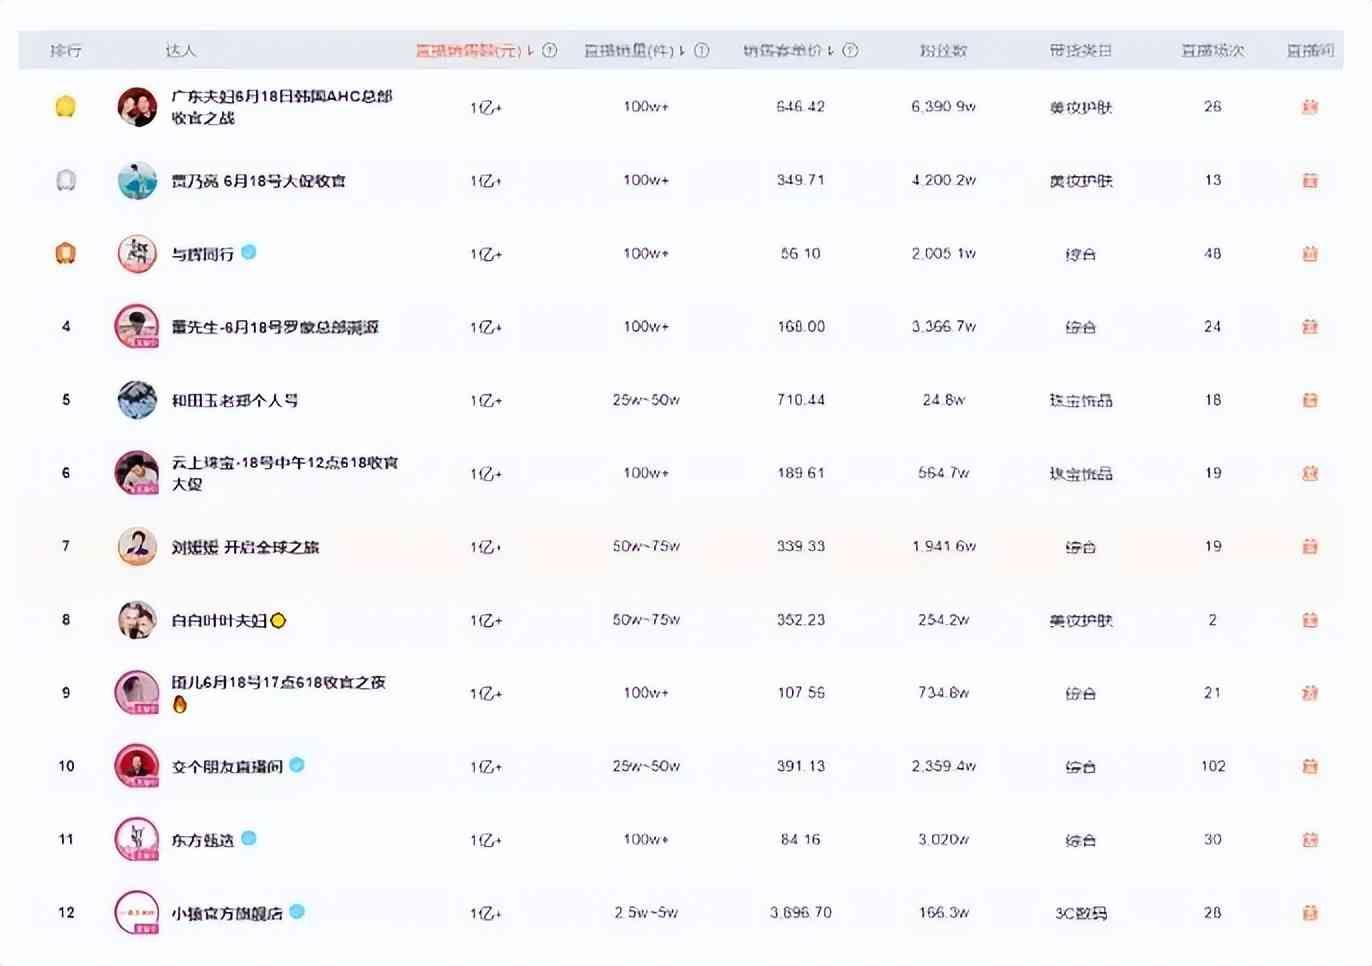
Task: Open live room icon for 小猿官方旗舰店 row
Action: (x=1309, y=913)
